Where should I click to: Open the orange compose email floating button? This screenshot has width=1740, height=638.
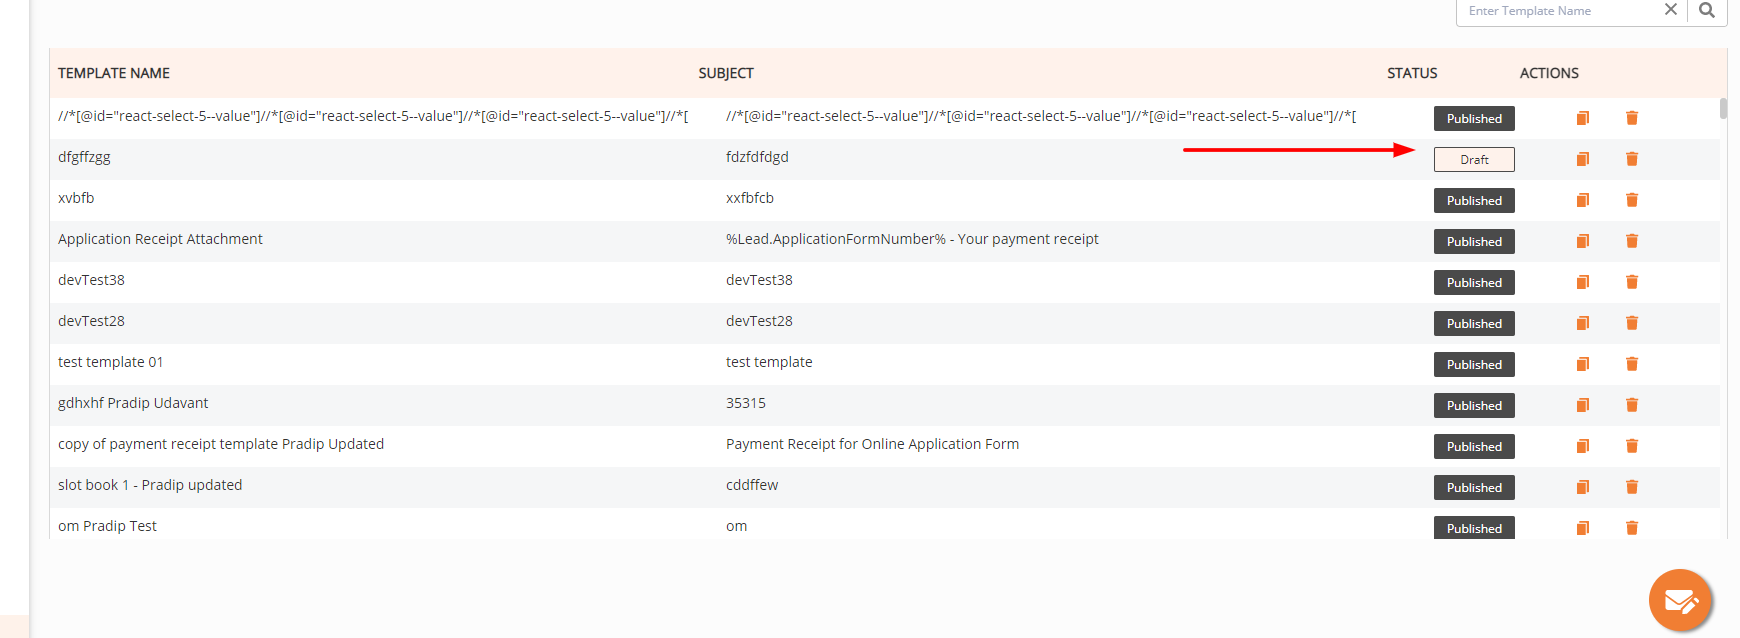point(1680,601)
